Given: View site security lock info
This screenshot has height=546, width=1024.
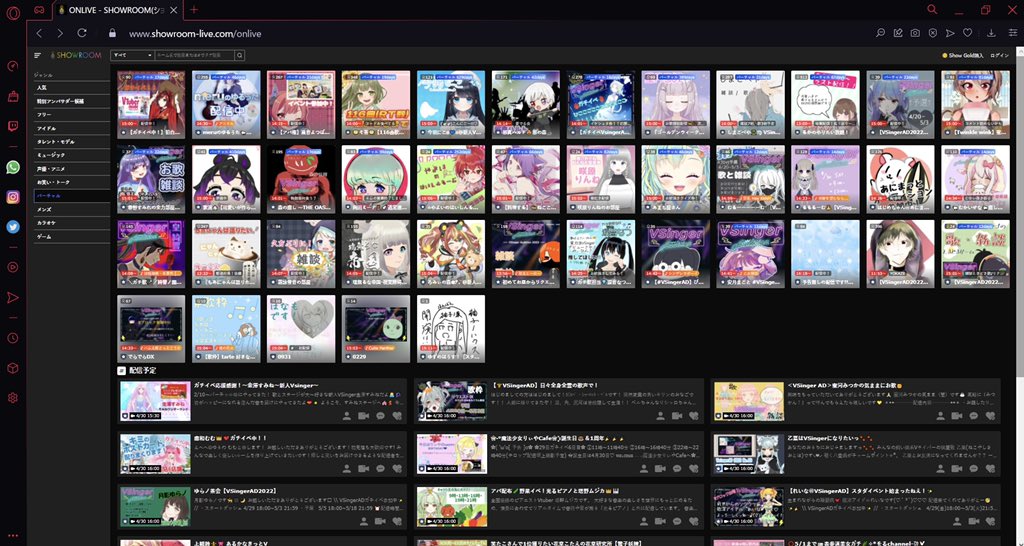Looking at the screenshot, I should [x=112, y=33].
